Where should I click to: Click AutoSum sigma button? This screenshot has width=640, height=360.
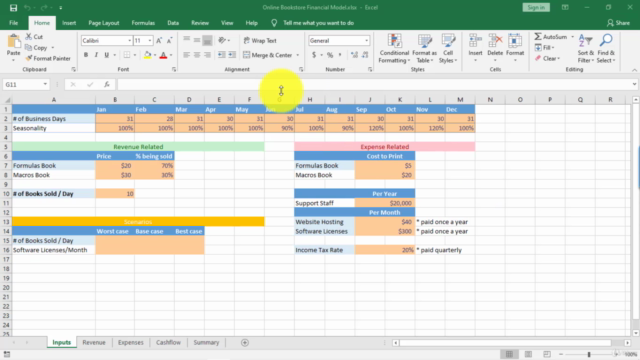click(551, 37)
